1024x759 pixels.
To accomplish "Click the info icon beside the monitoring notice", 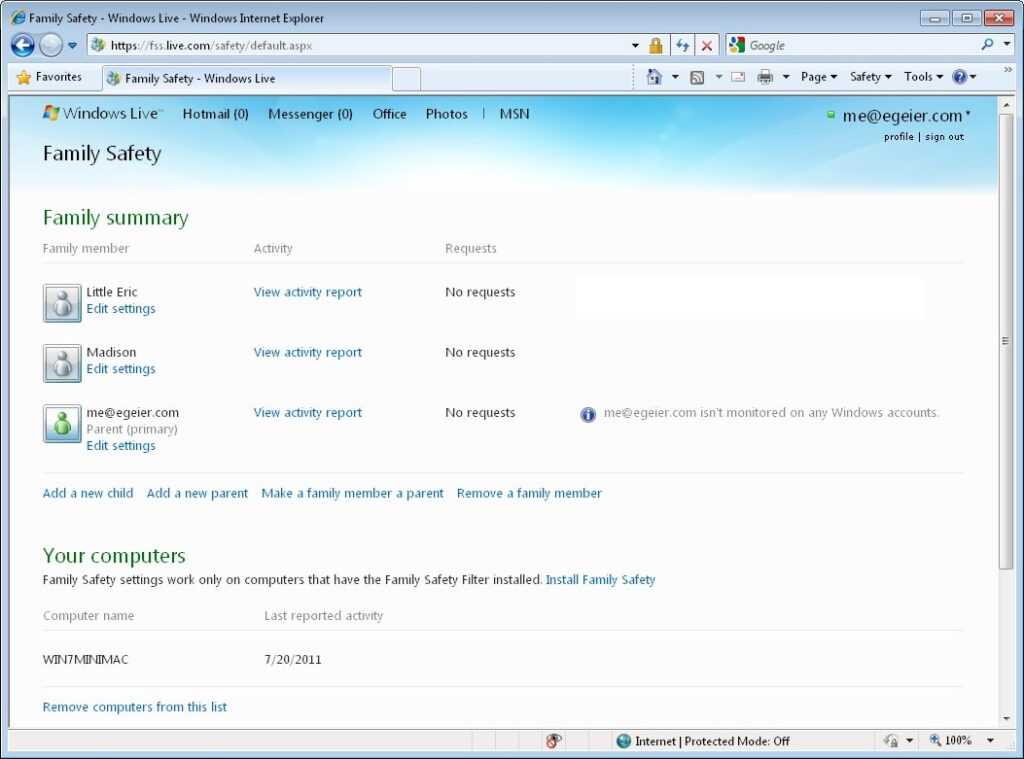I will [x=588, y=414].
